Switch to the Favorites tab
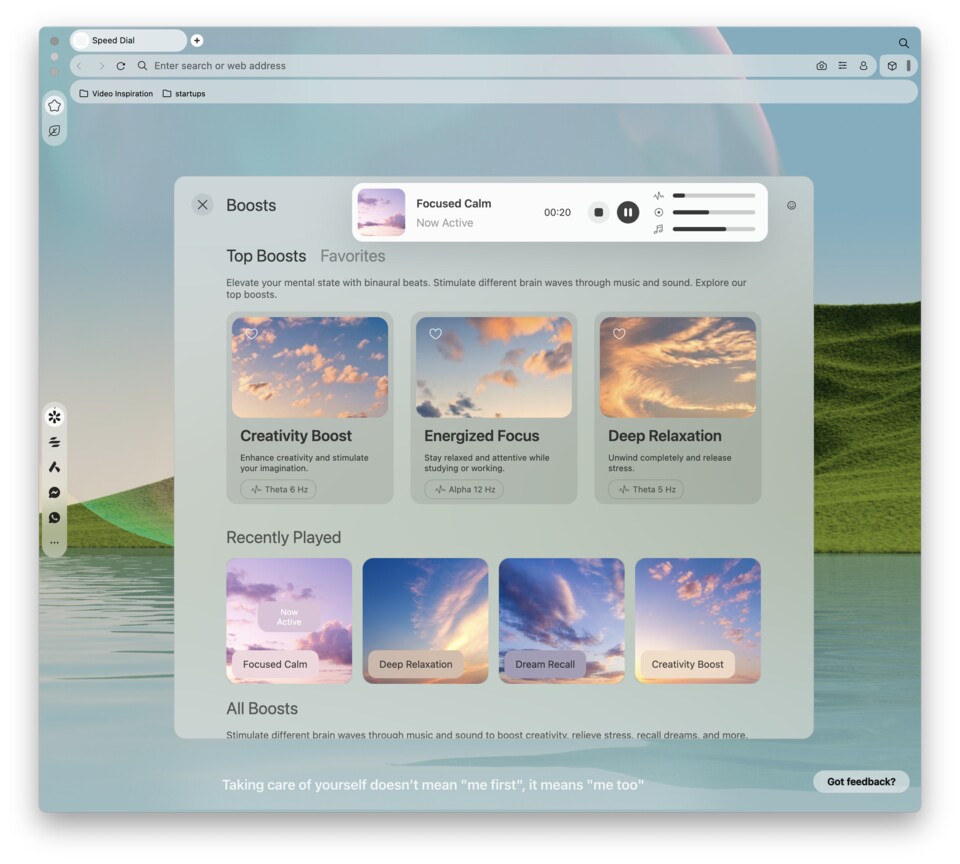 [x=352, y=256]
